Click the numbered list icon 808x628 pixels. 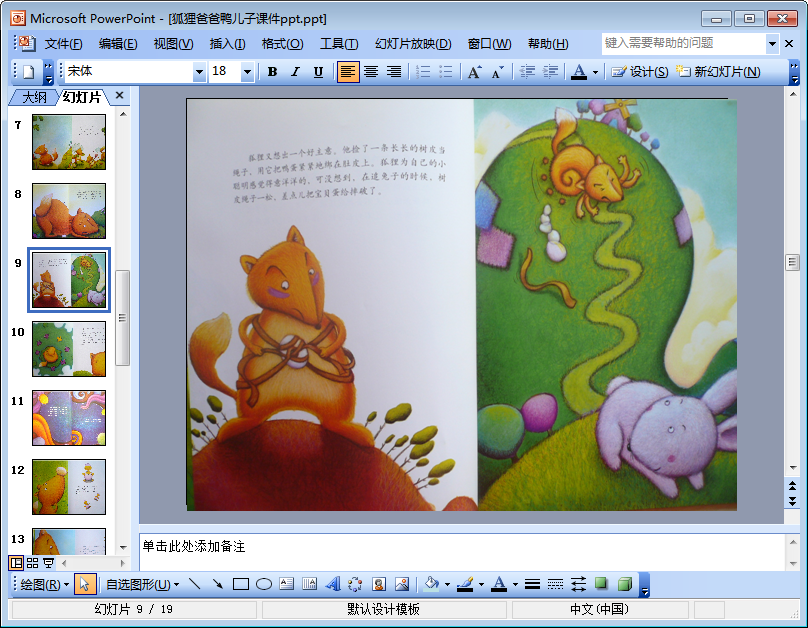pyautogui.click(x=423, y=72)
